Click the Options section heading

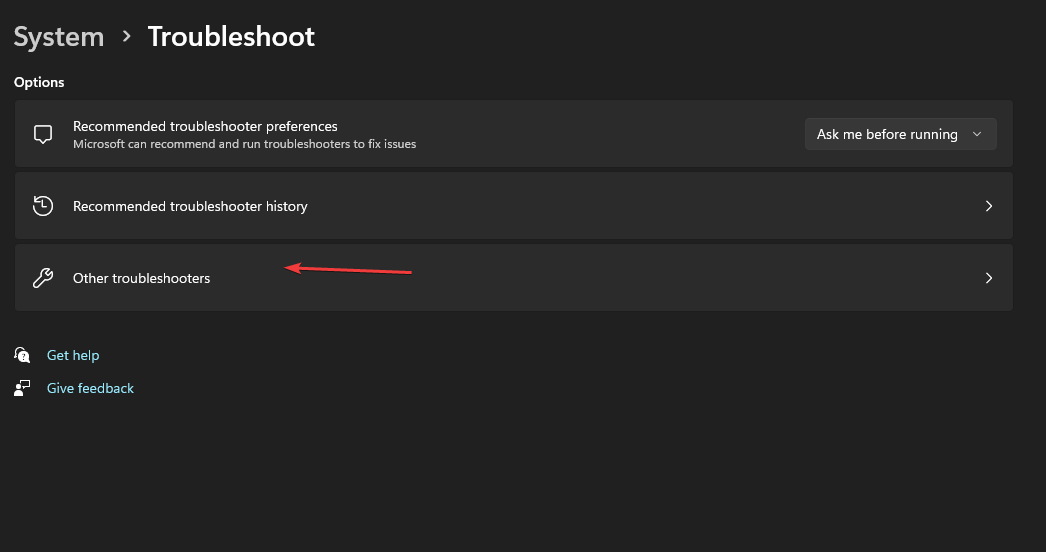39,82
